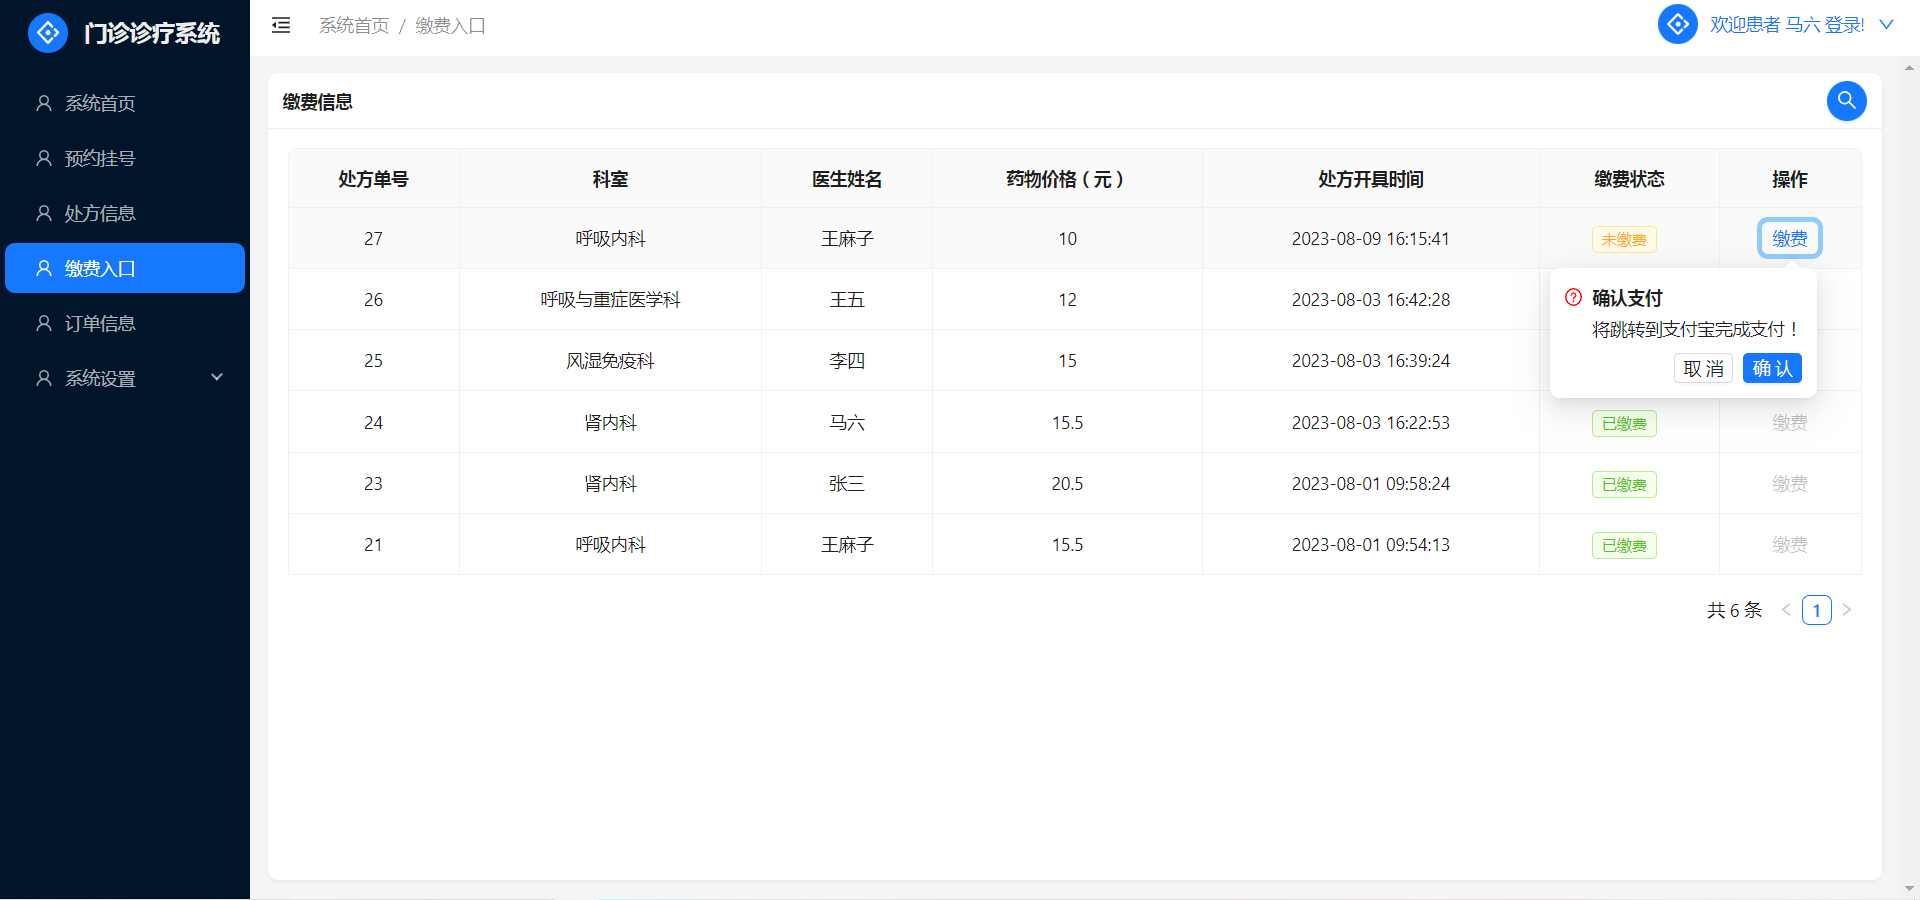Screen dimensions: 1920x900
Task: Click scrollbar down arrow at right edge
Action: 1909,888
